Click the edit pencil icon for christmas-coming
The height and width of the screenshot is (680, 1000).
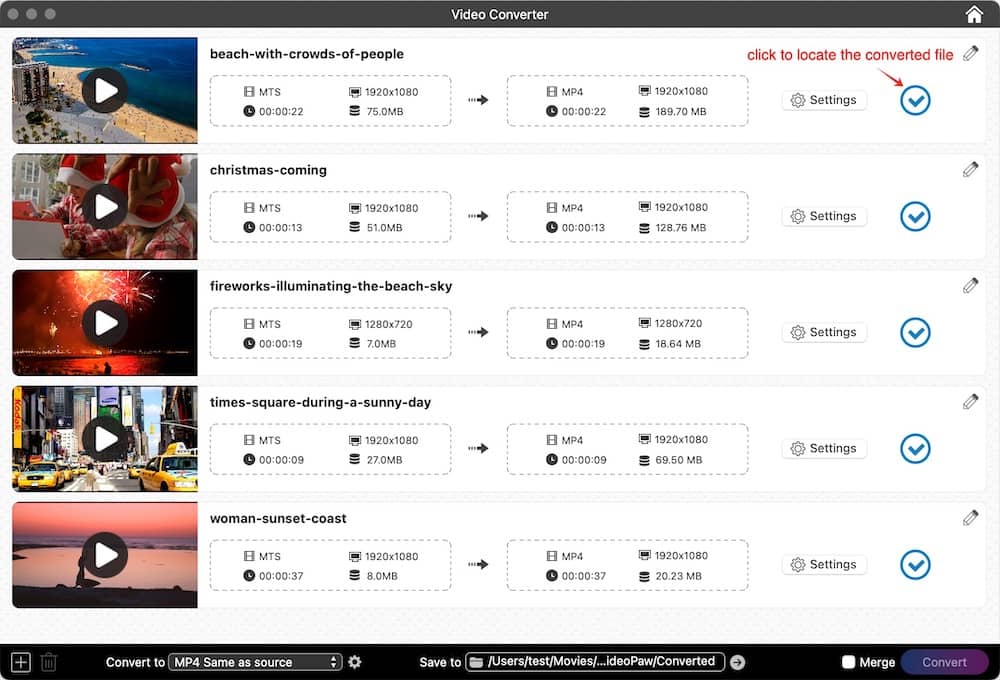pos(970,169)
